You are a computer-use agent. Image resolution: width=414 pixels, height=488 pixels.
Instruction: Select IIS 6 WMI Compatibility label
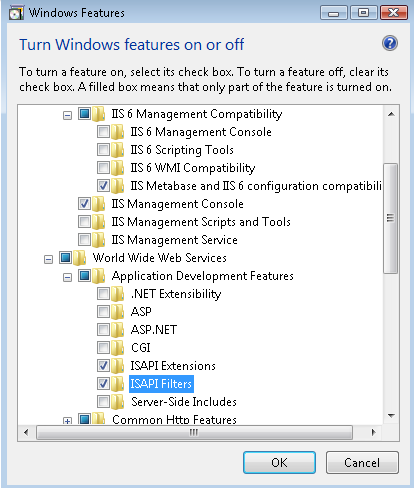(193, 168)
